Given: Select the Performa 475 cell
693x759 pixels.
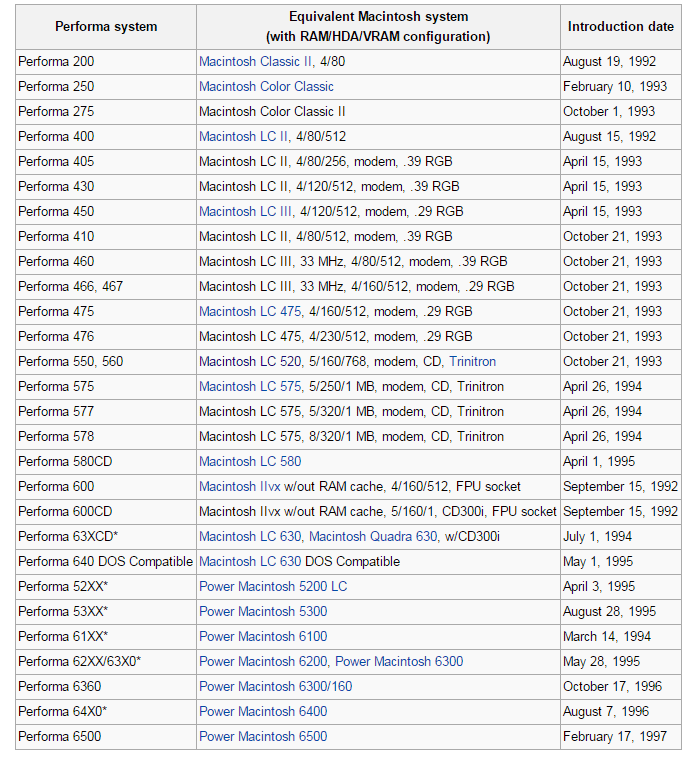Looking at the screenshot, I should [x=106, y=312].
